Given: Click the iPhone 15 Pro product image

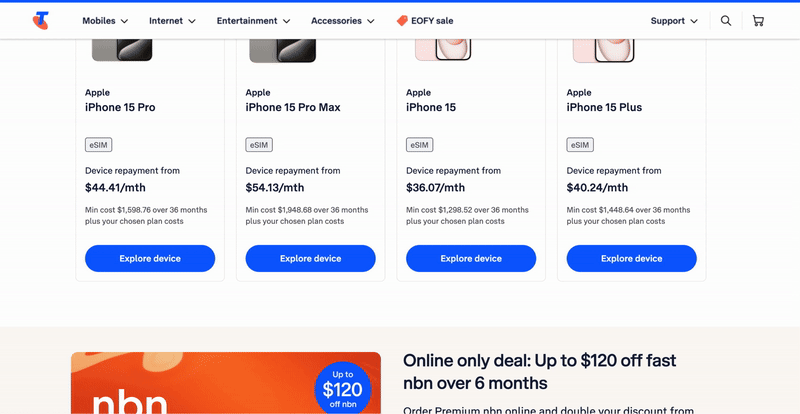Looking at the screenshot, I should 122,50.
